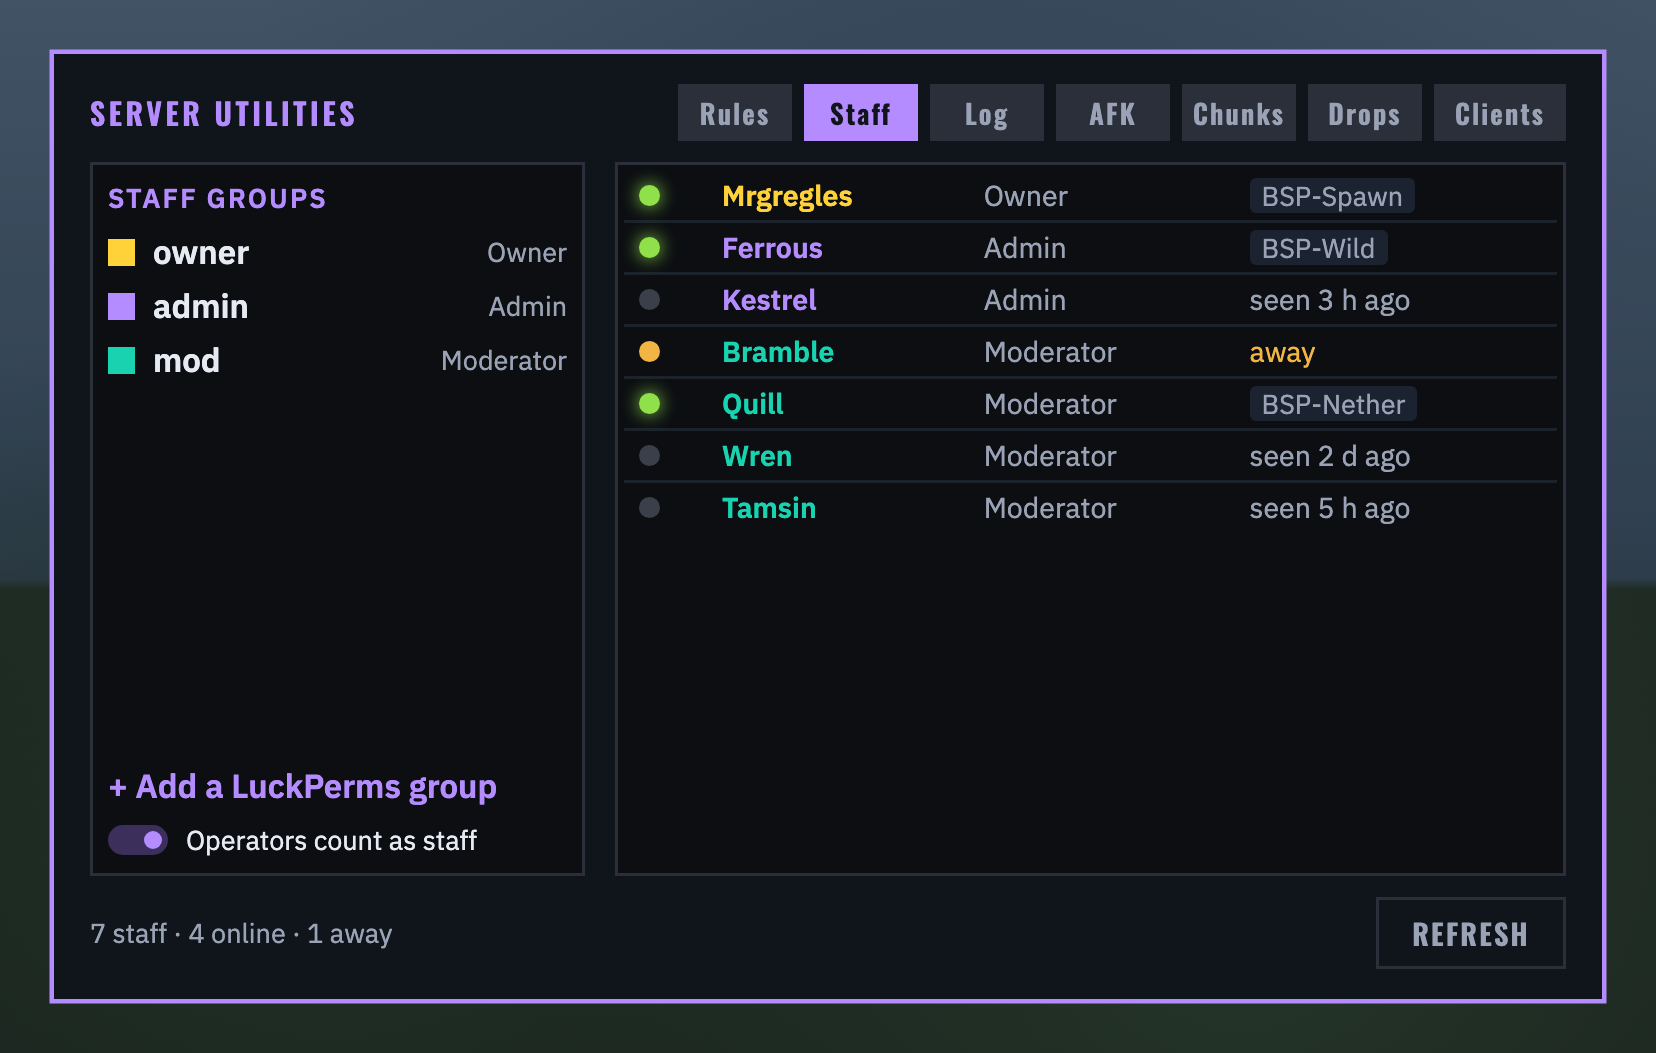The height and width of the screenshot is (1053, 1656).
Task: Click Kestrel's gray offline status dot
Action: coord(649,299)
